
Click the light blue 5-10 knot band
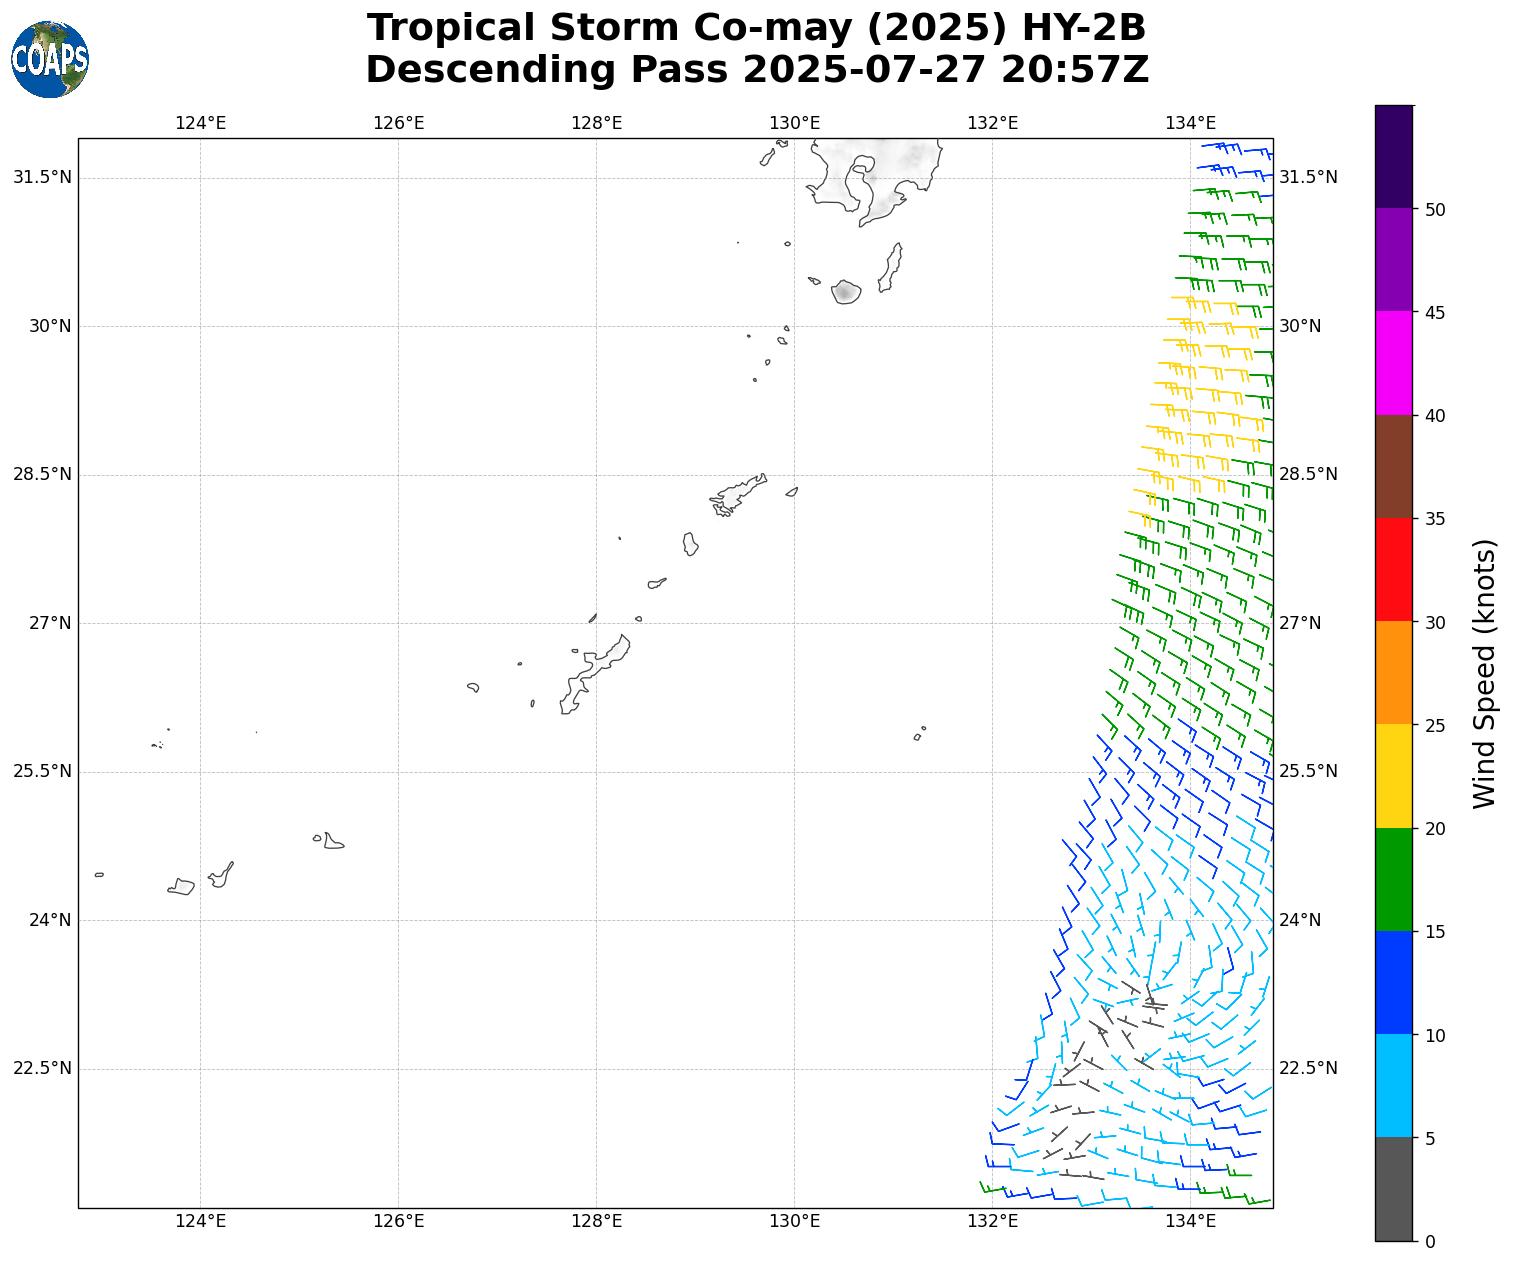1393,1085
